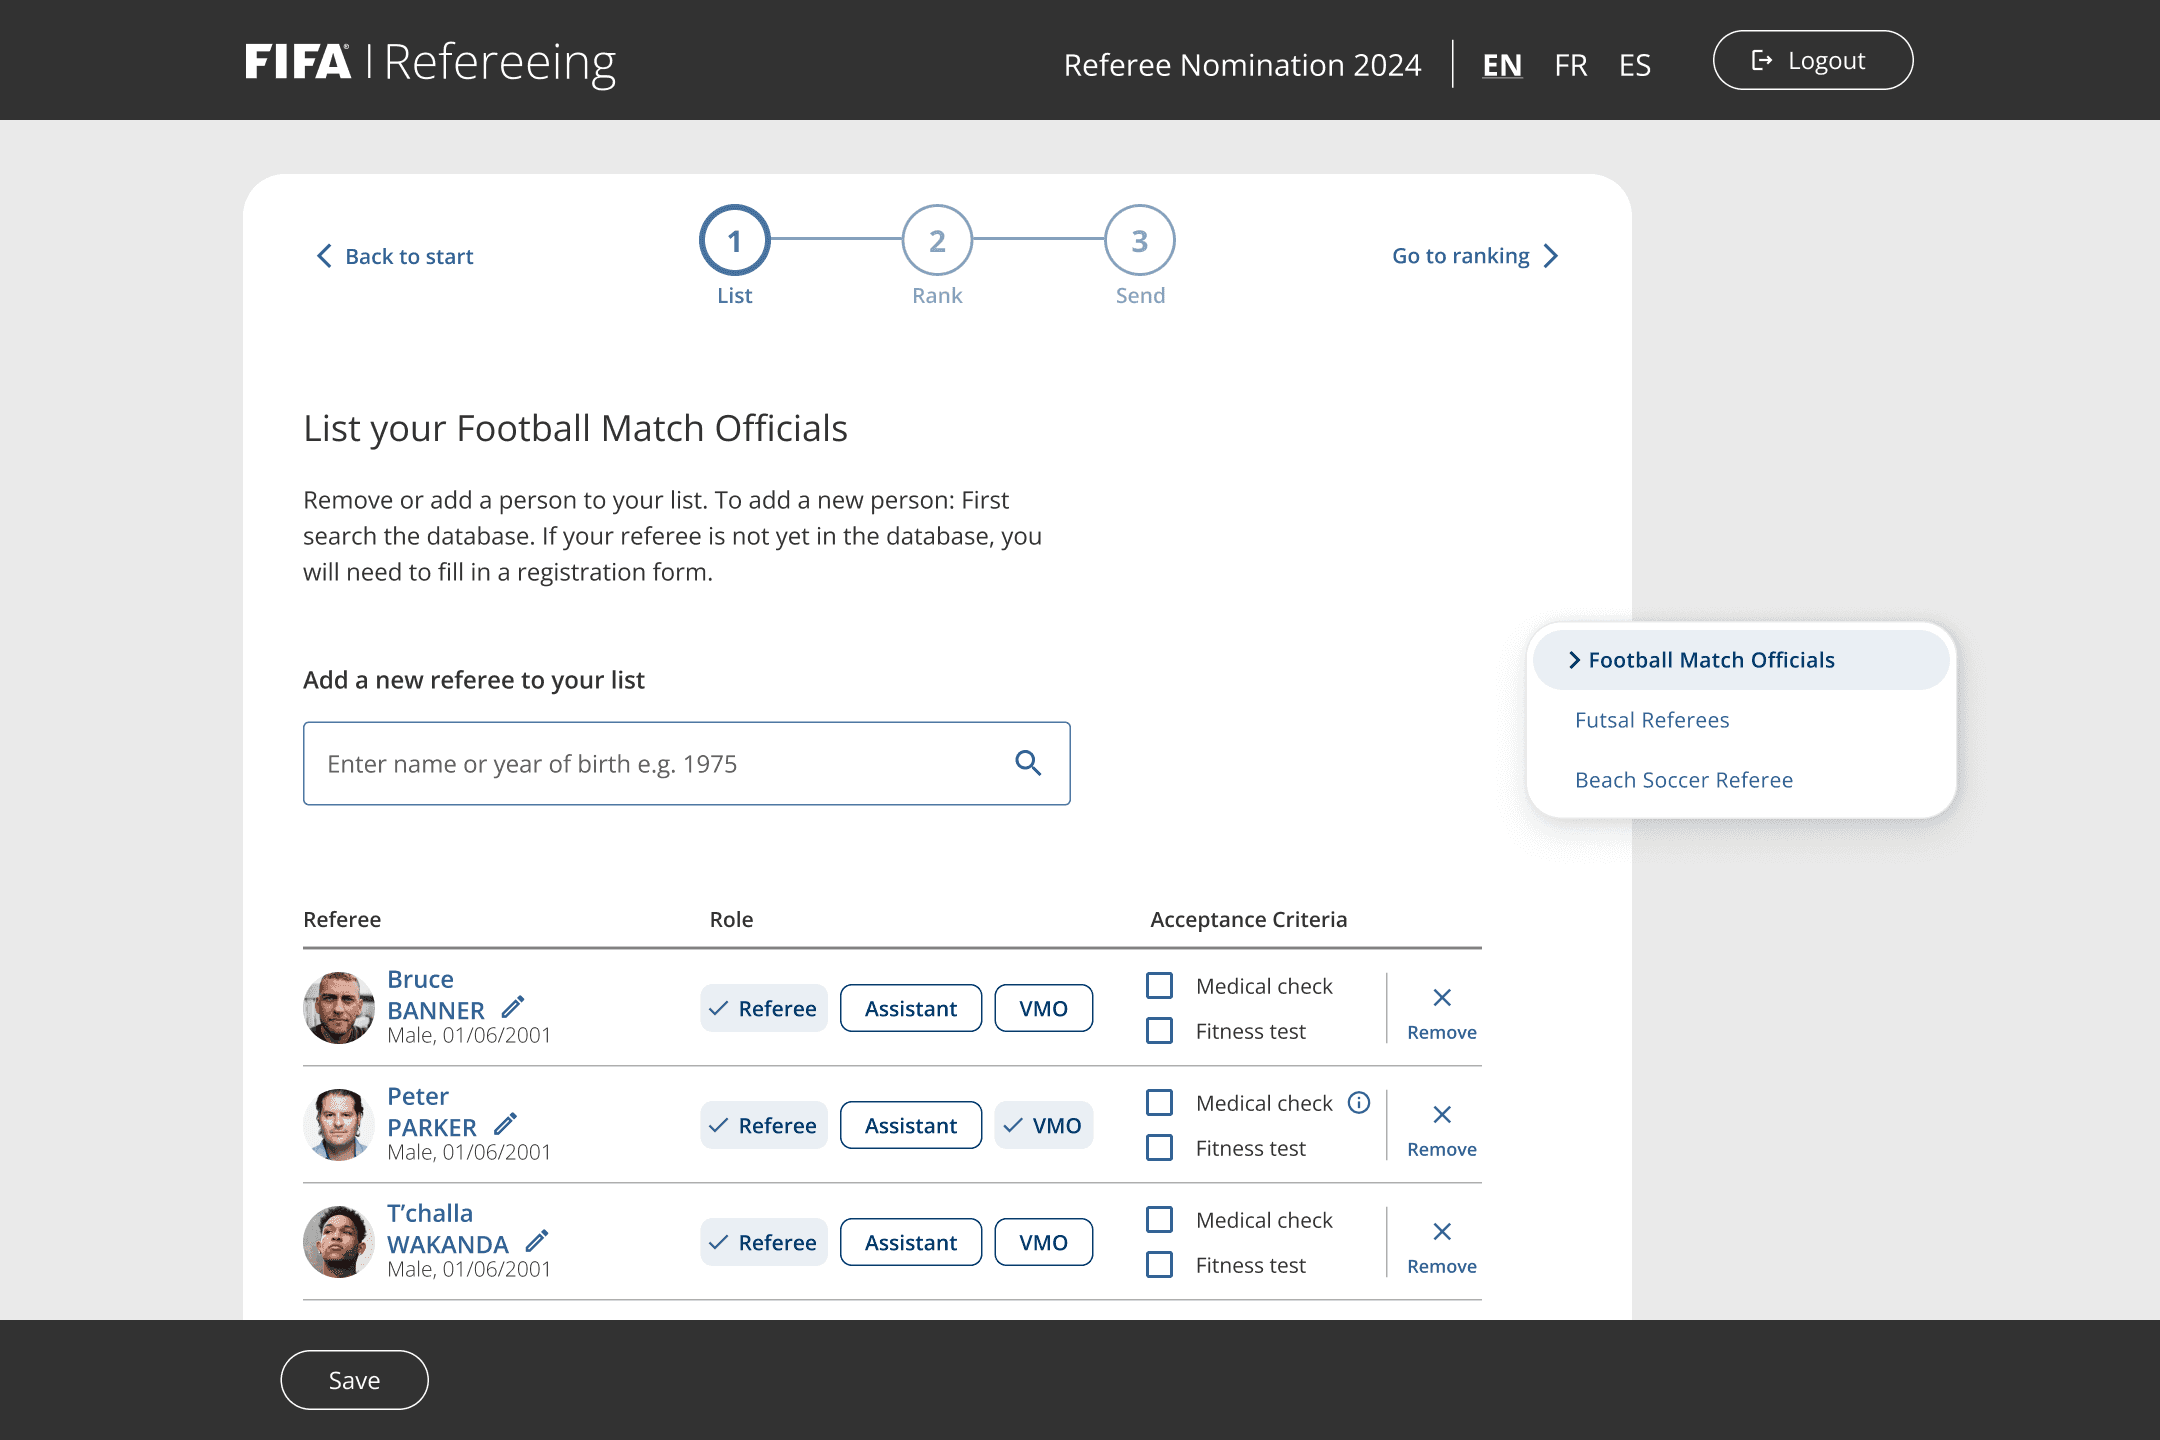
Task: Open Medical check info icon for Peter PARKER
Action: tap(1359, 1102)
